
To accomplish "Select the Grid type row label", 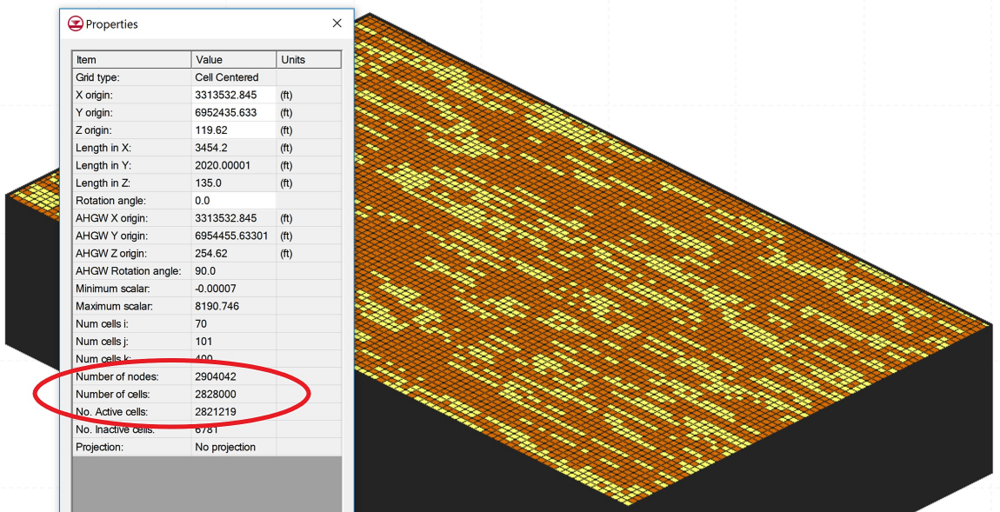I will [131, 77].
